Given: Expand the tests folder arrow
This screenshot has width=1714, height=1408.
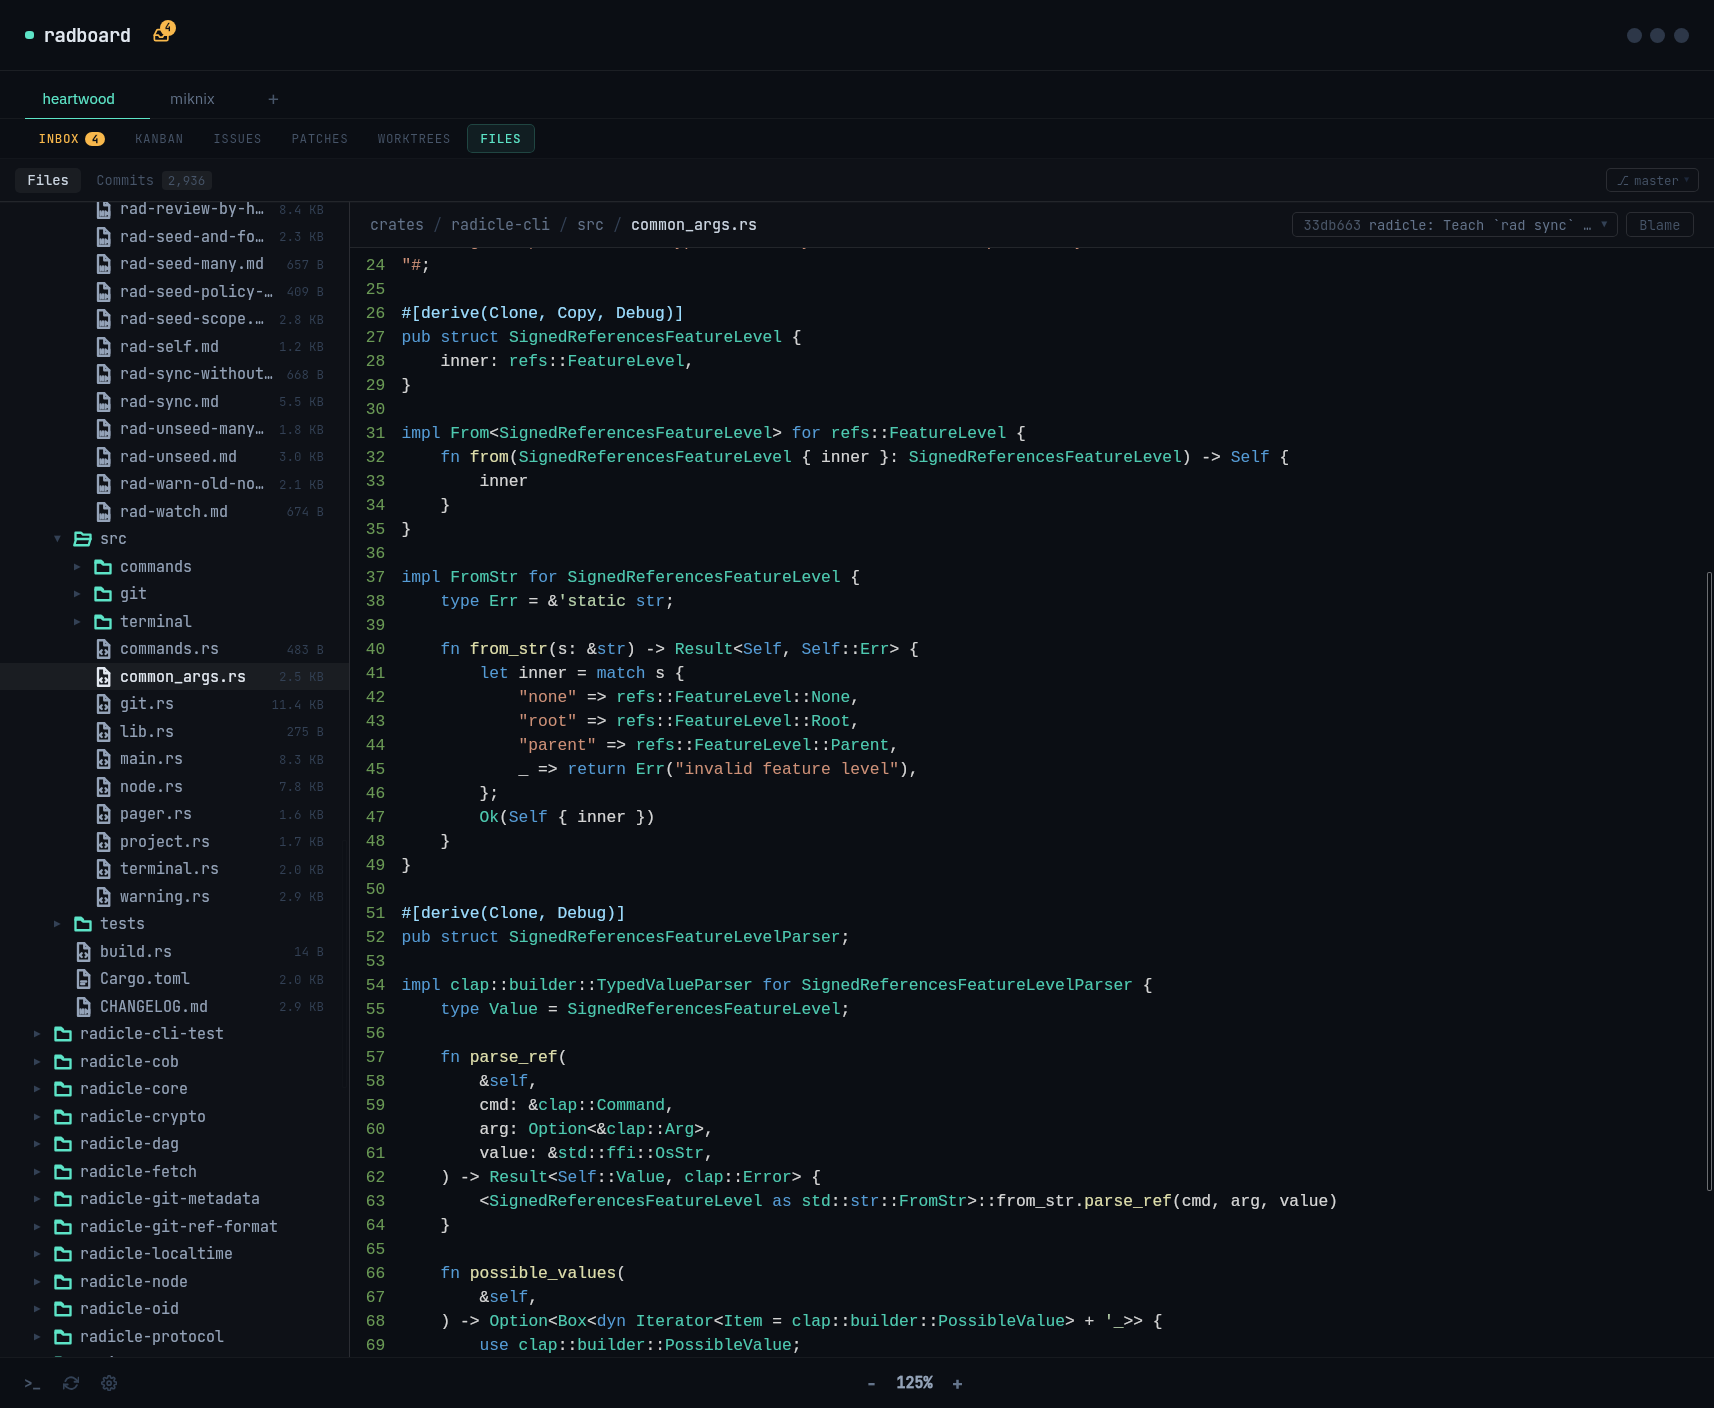Looking at the screenshot, I should pos(57,924).
